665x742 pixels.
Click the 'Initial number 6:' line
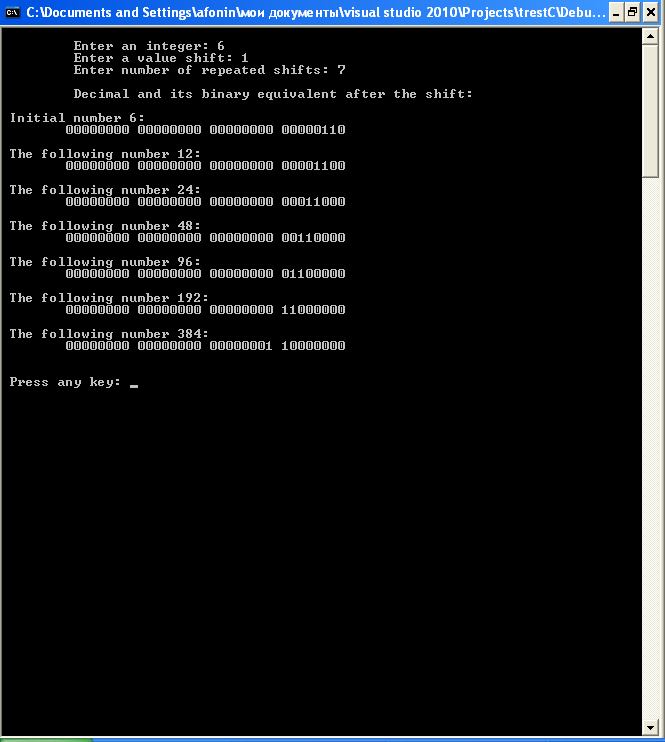tap(77, 118)
